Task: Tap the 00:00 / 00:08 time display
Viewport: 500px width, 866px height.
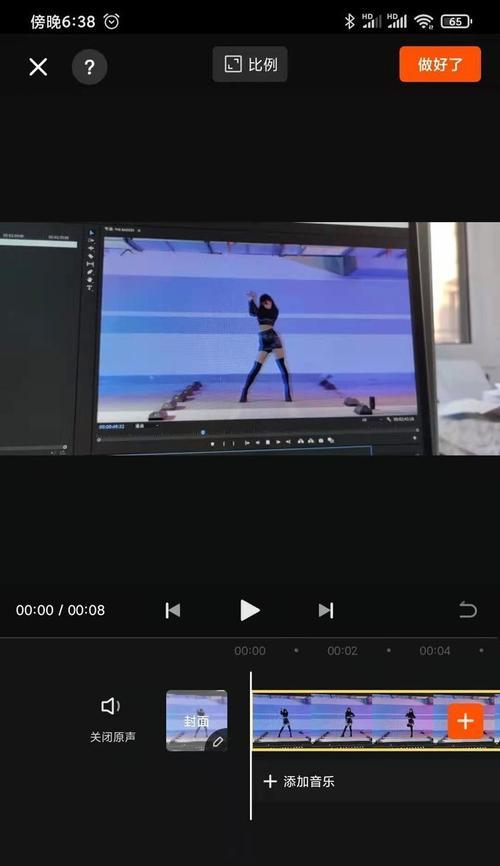Action: (x=60, y=610)
